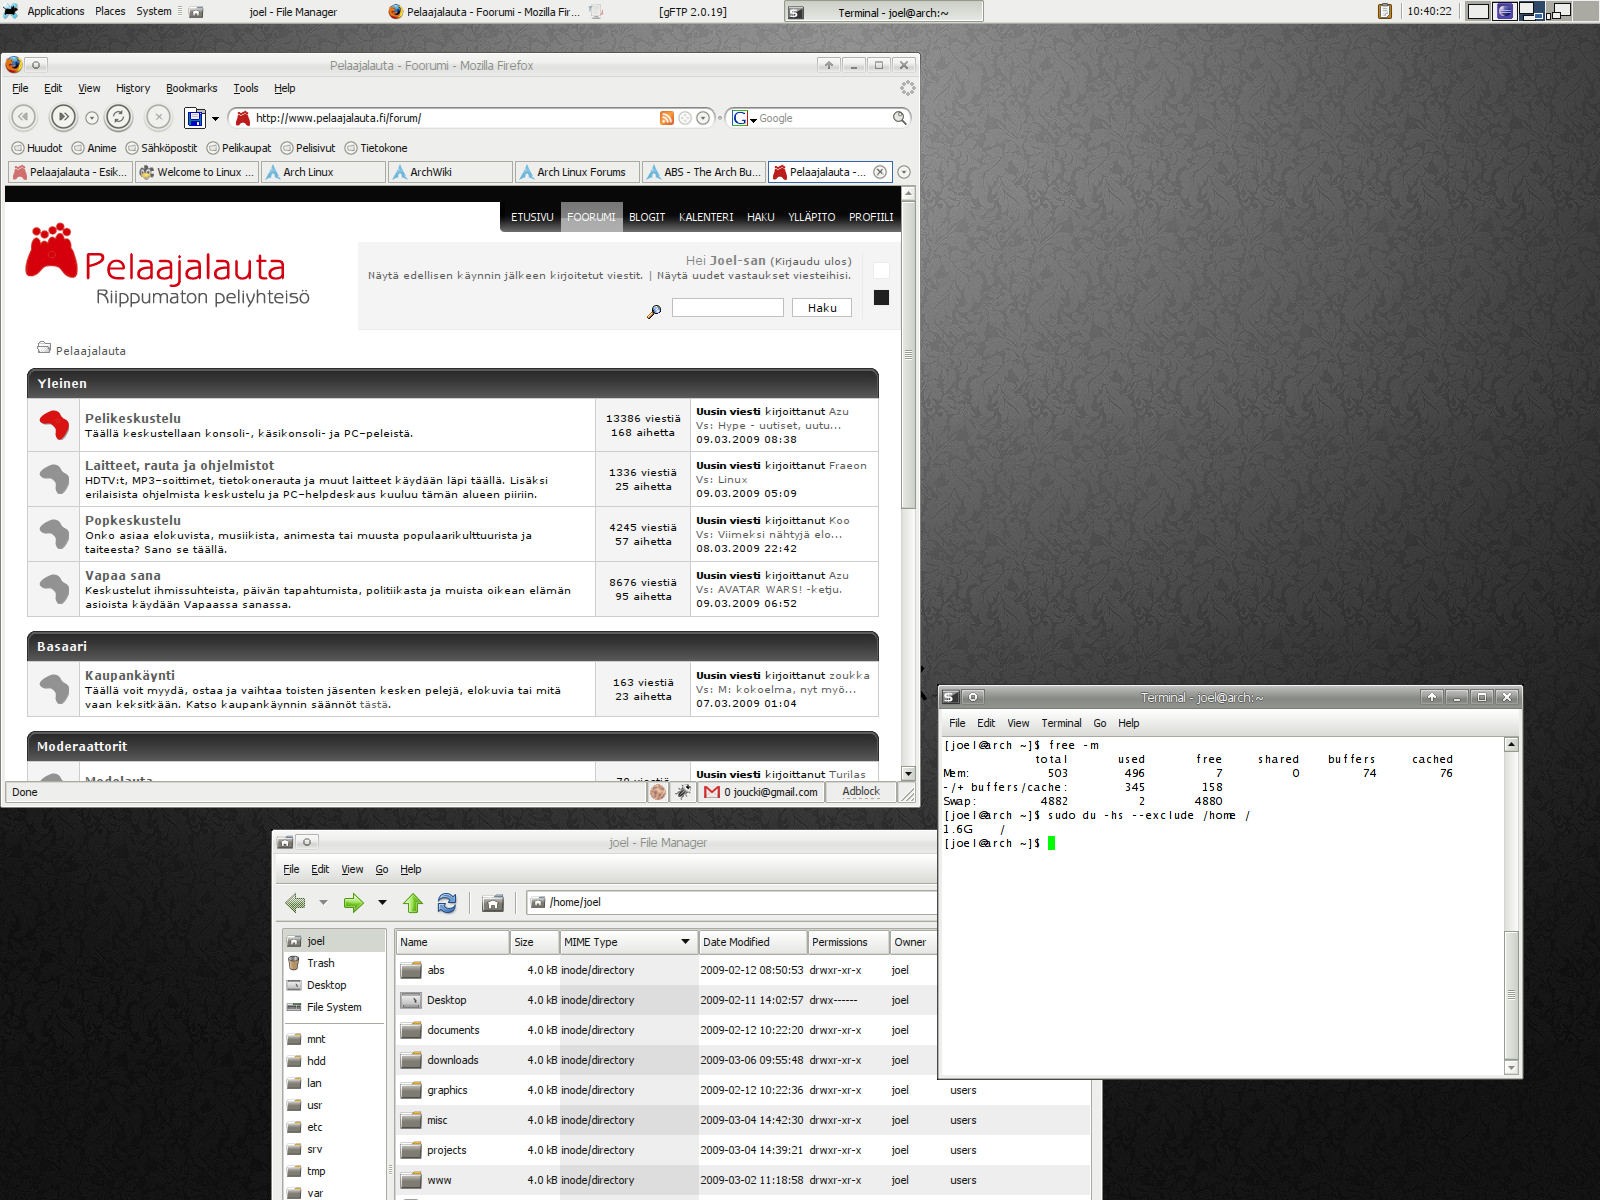
Task: Click the forum search text field
Action: coord(727,308)
